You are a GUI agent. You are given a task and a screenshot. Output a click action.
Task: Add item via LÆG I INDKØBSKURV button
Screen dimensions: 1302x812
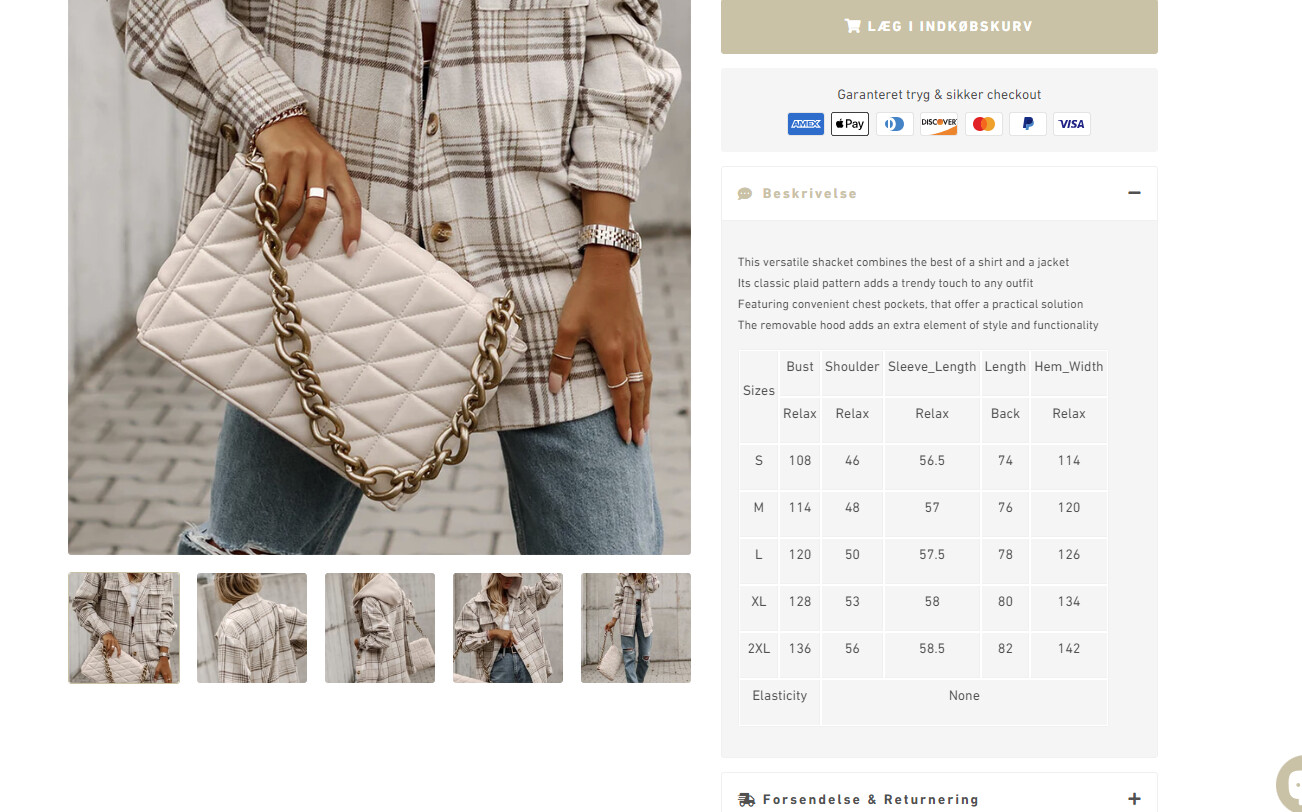coord(939,26)
